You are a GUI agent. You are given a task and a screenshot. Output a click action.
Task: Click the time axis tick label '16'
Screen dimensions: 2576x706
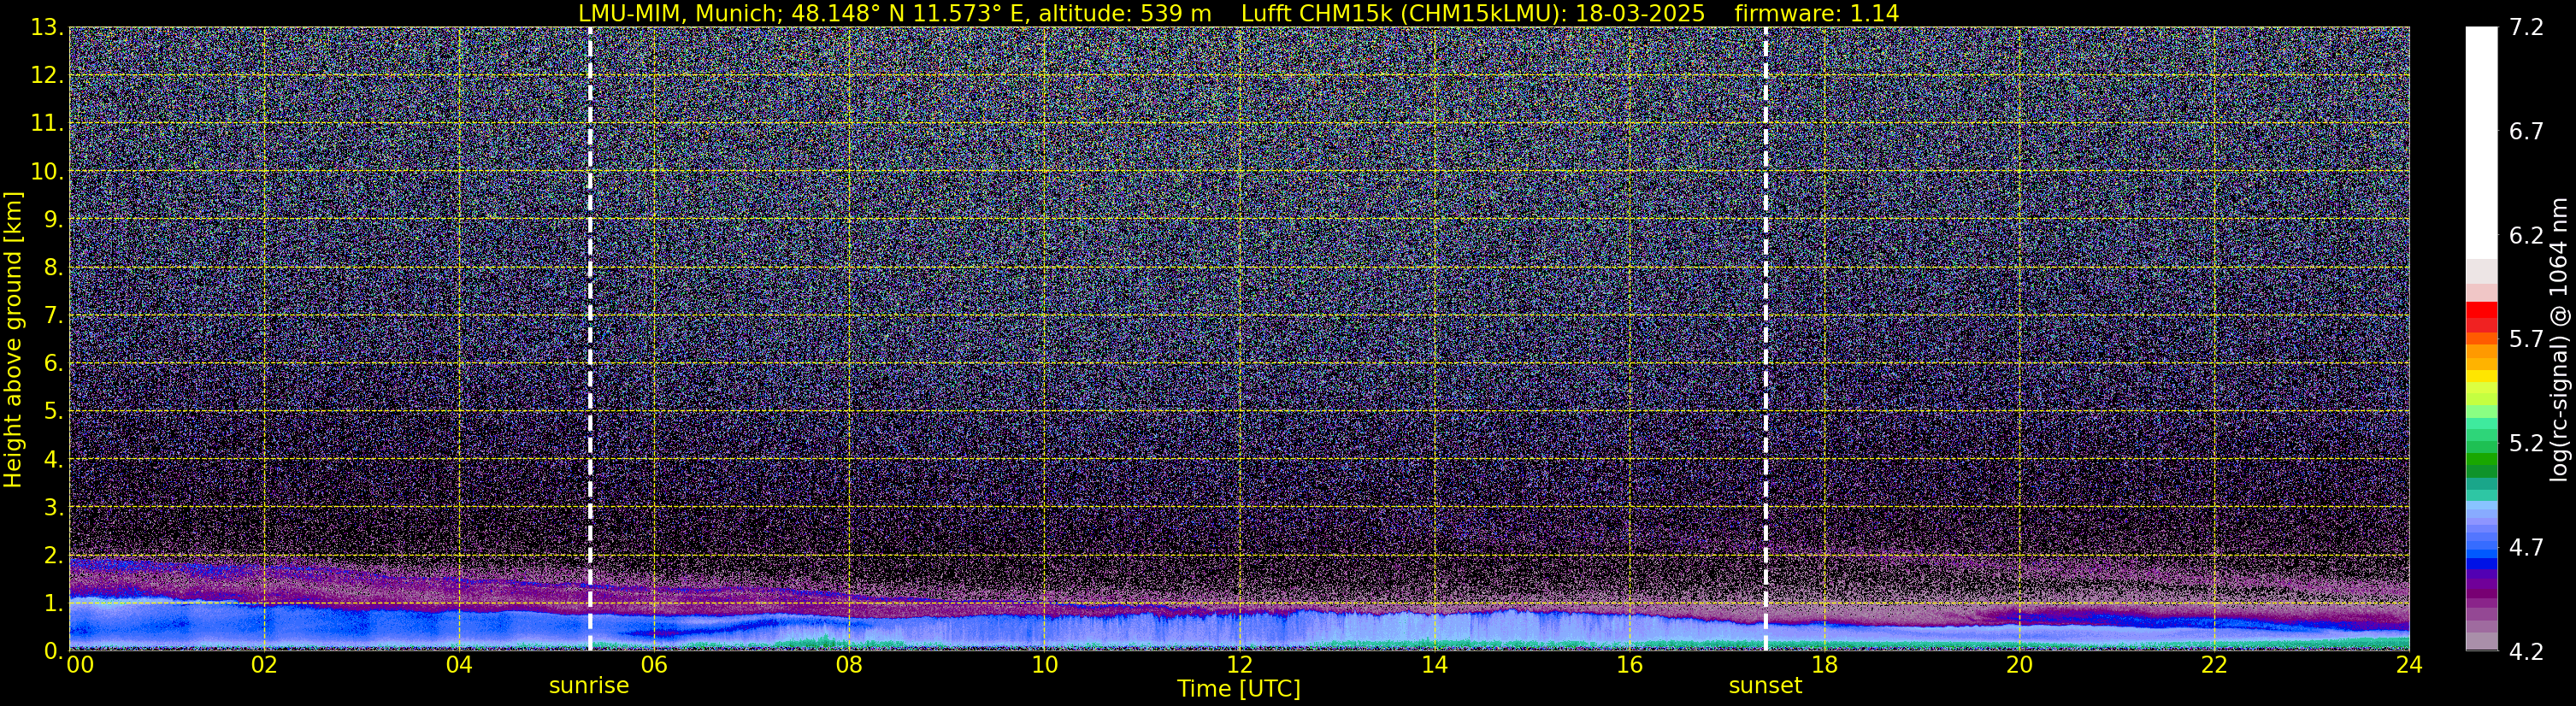1629,665
